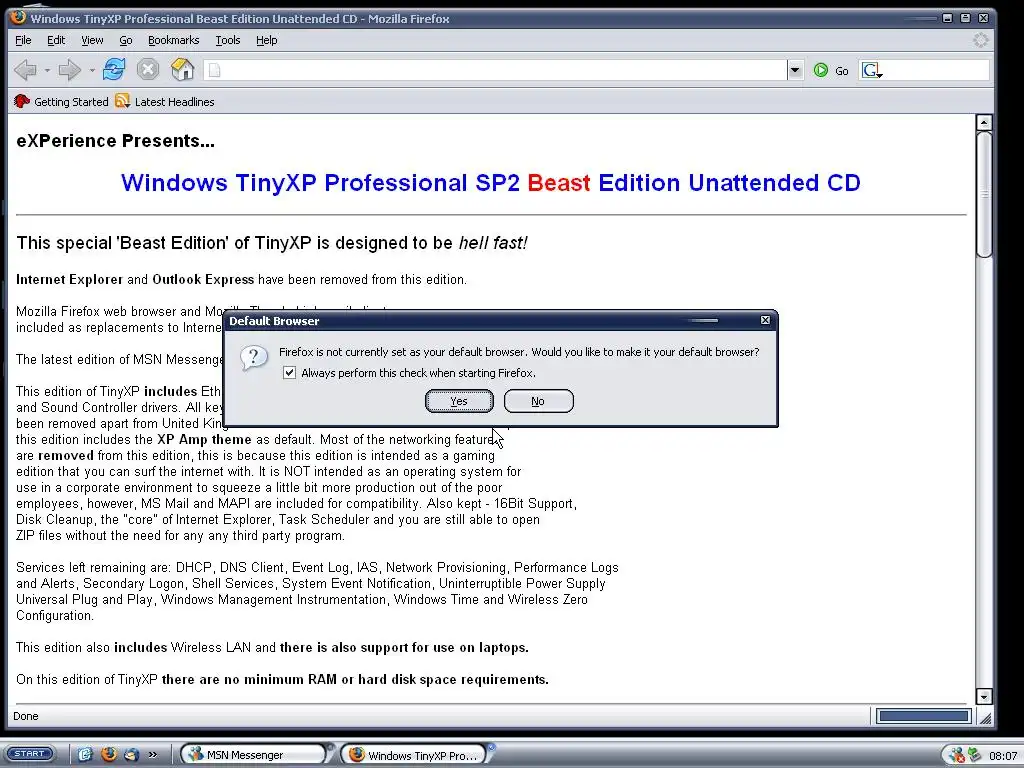Open the Latest Headlines feed bookmark
Screen dimensions: 1024x768
coord(165,102)
